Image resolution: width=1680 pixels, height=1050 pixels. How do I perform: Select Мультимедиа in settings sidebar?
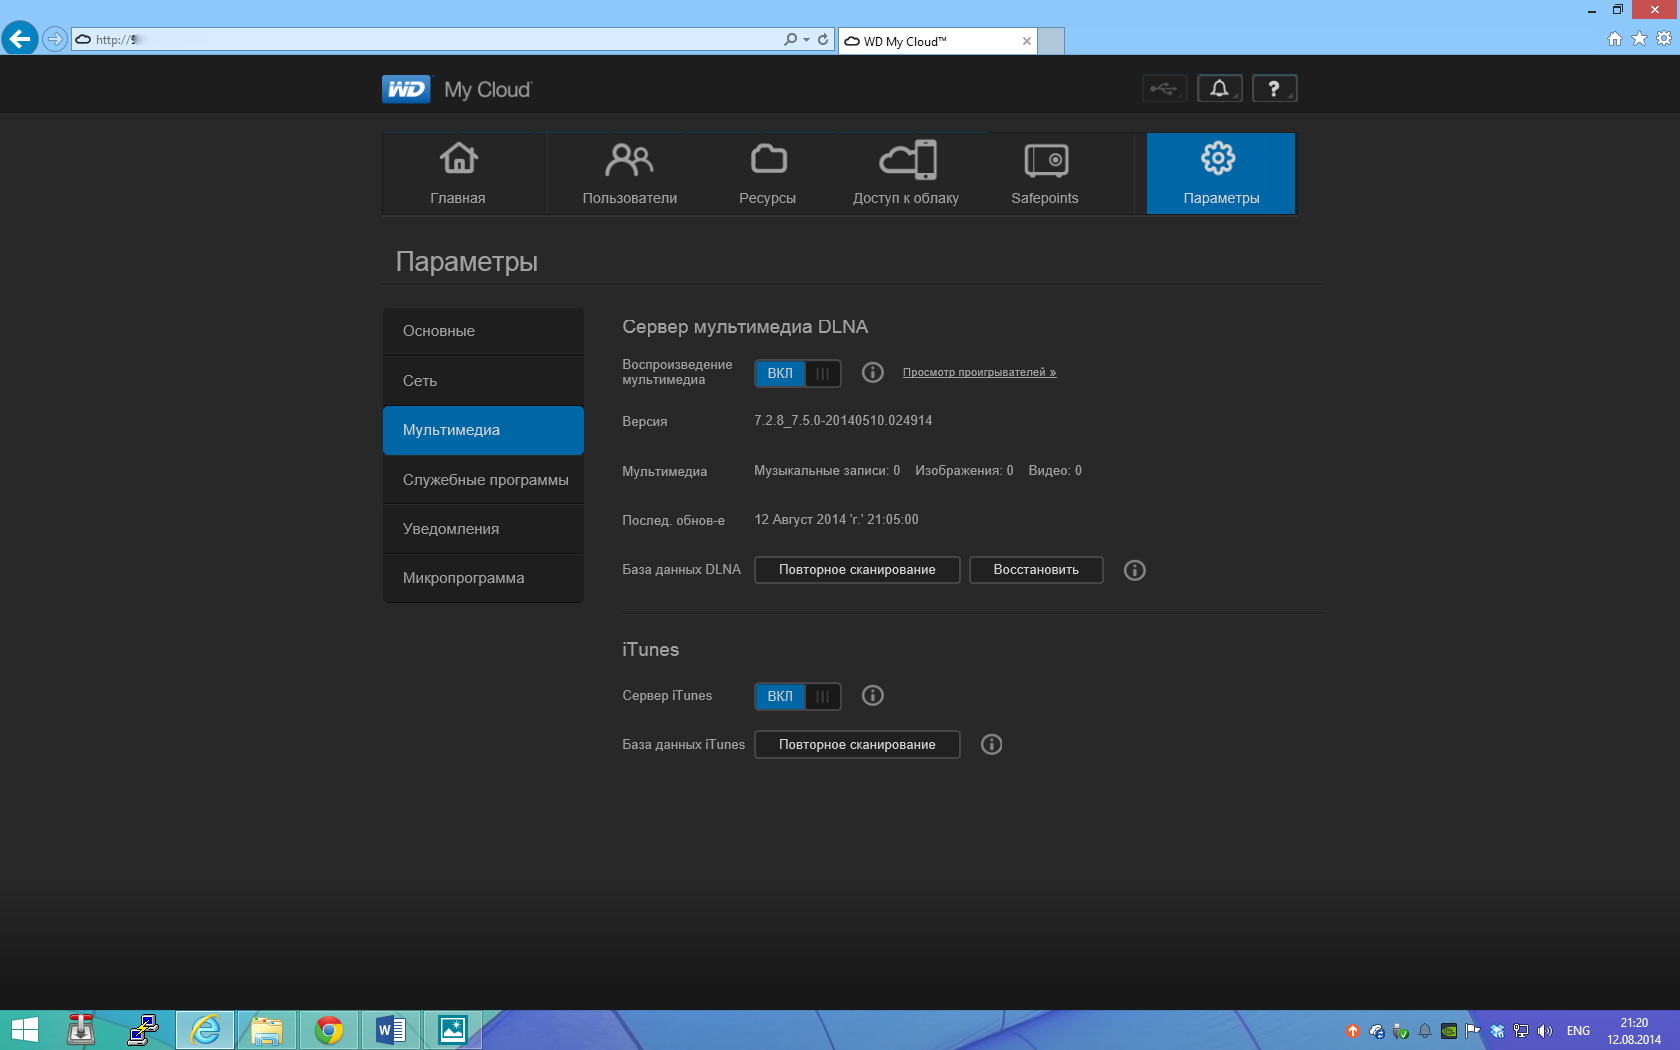[483, 430]
